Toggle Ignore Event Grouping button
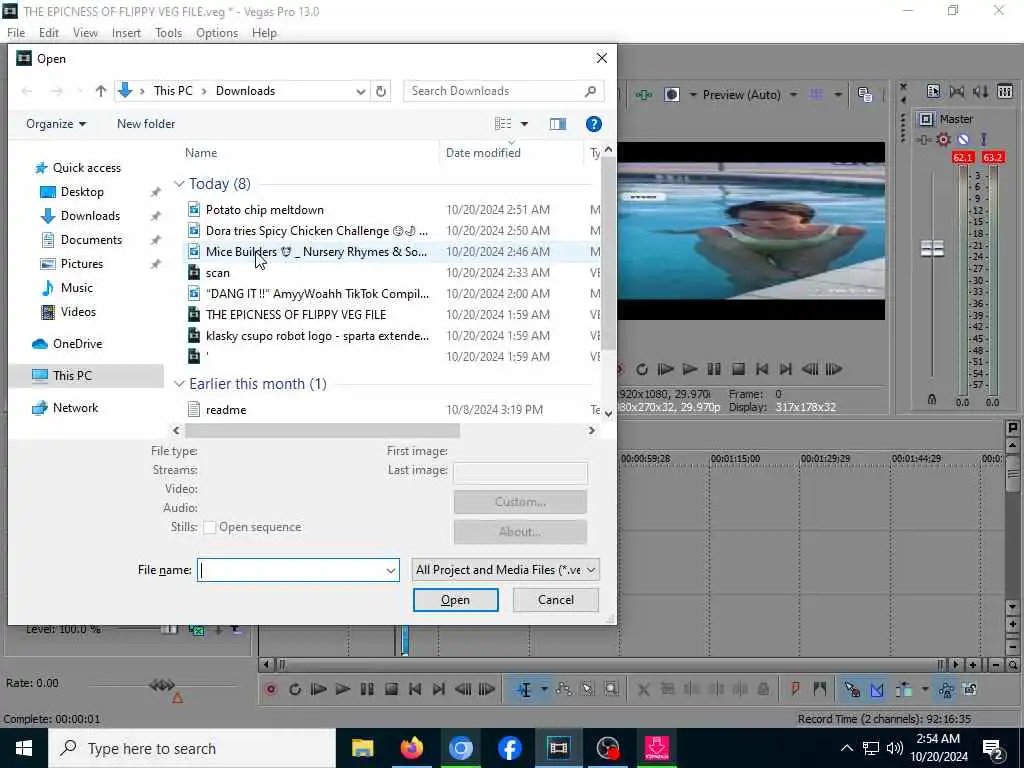The image size is (1024, 768). pos(970,690)
